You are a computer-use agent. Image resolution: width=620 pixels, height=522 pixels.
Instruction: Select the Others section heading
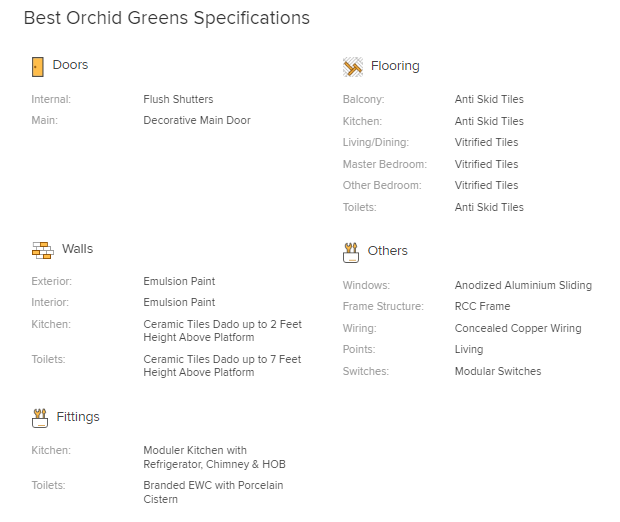388,251
